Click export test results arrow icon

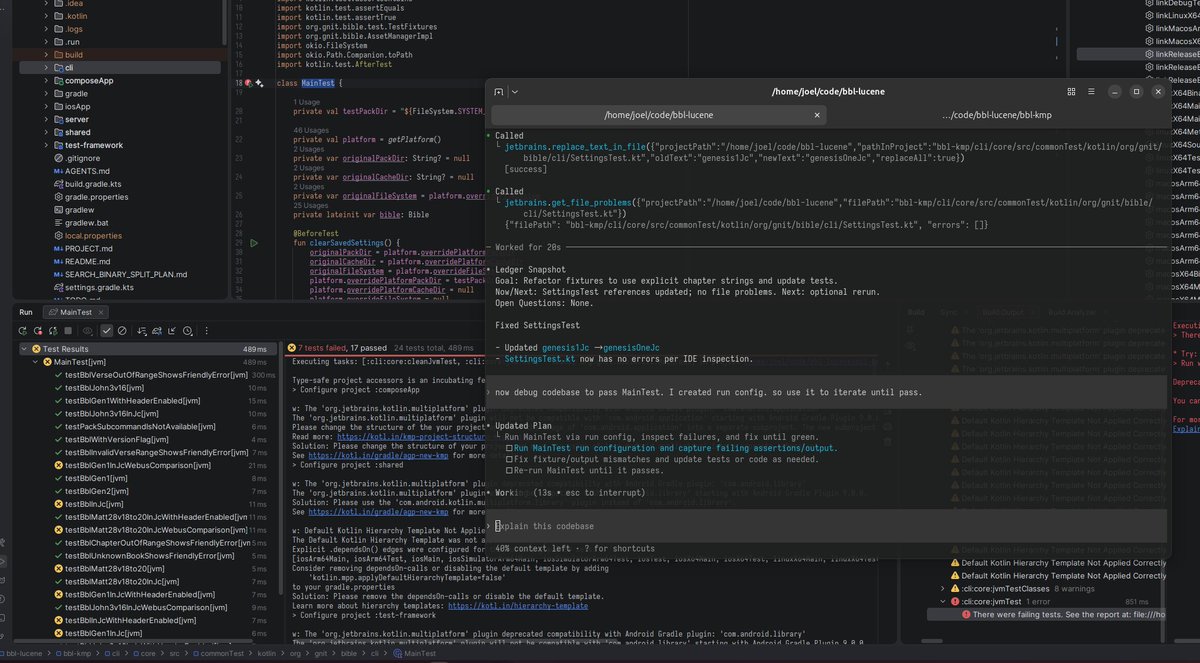[x=172, y=330]
